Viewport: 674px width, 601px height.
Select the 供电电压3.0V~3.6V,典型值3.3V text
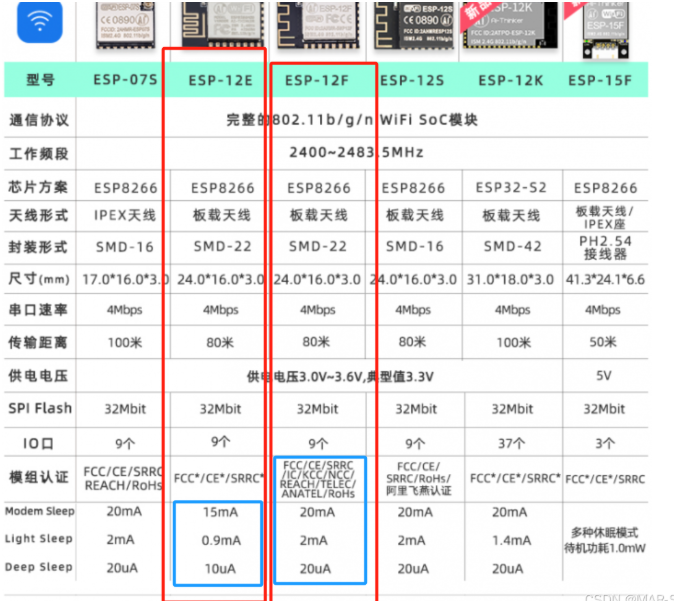coord(340,377)
